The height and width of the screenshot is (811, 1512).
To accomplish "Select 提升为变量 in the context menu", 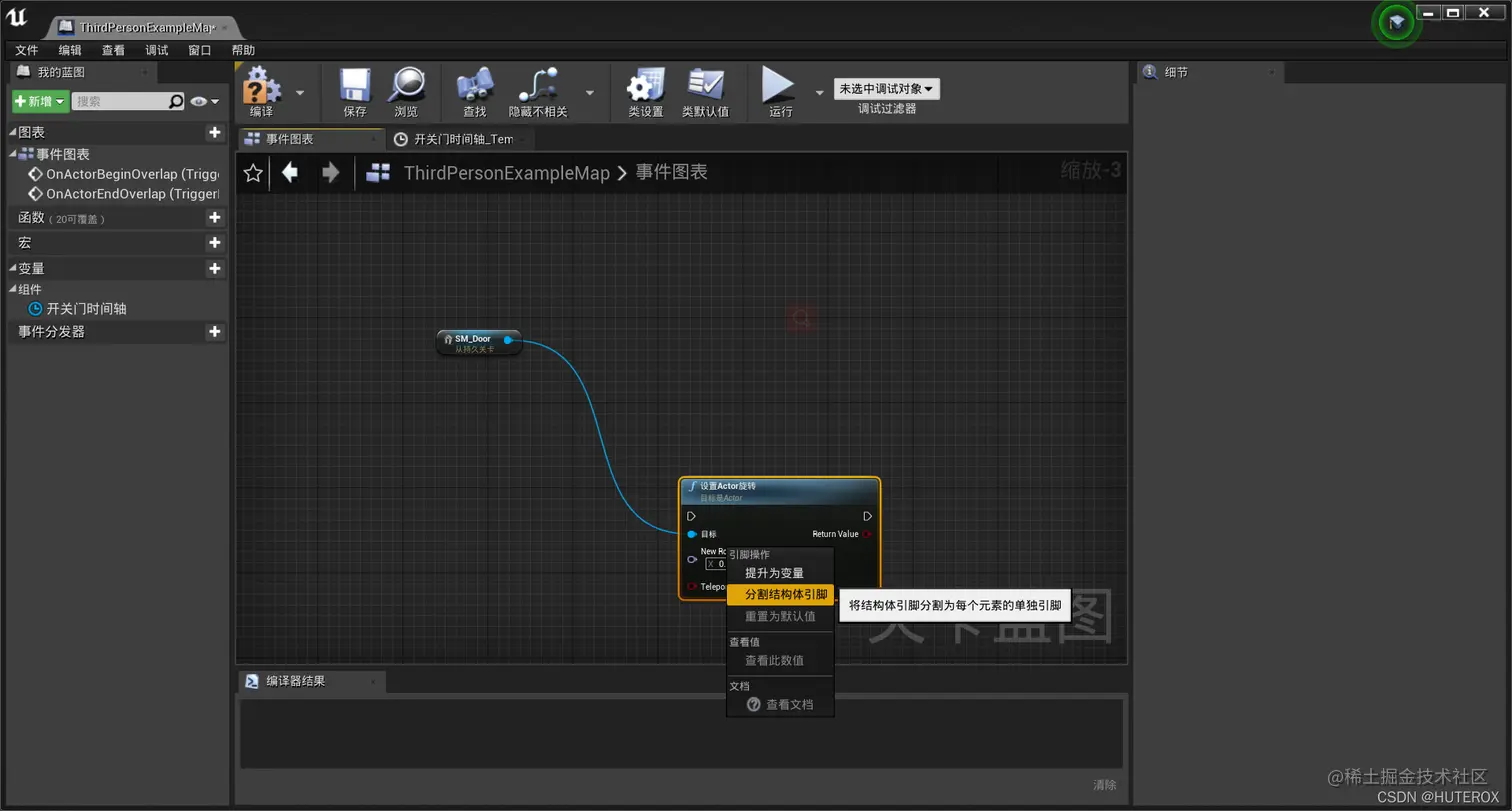I will (x=780, y=573).
